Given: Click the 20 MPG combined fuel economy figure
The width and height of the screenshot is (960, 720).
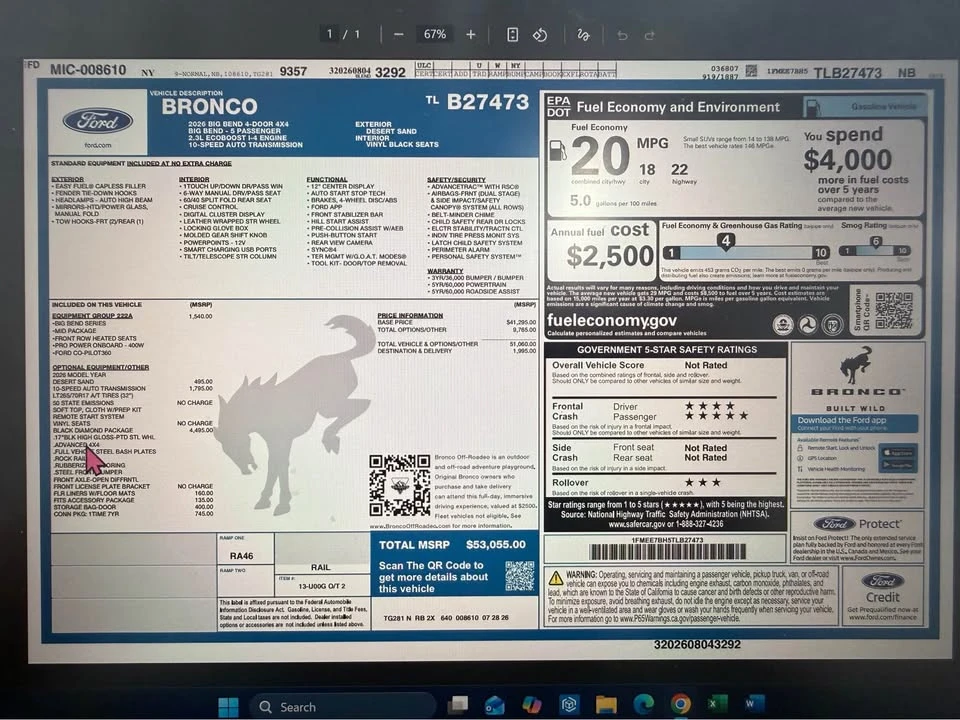Looking at the screenshot, I should tap(600, 156).
